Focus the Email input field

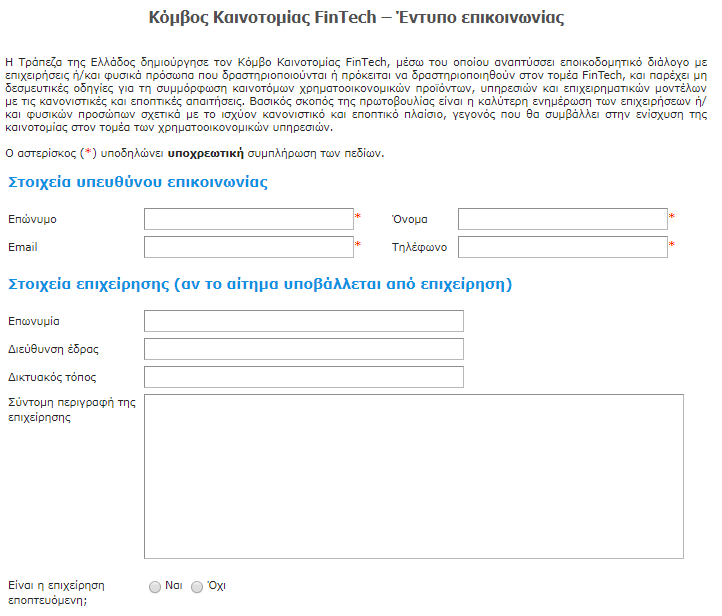coord(249,247)
